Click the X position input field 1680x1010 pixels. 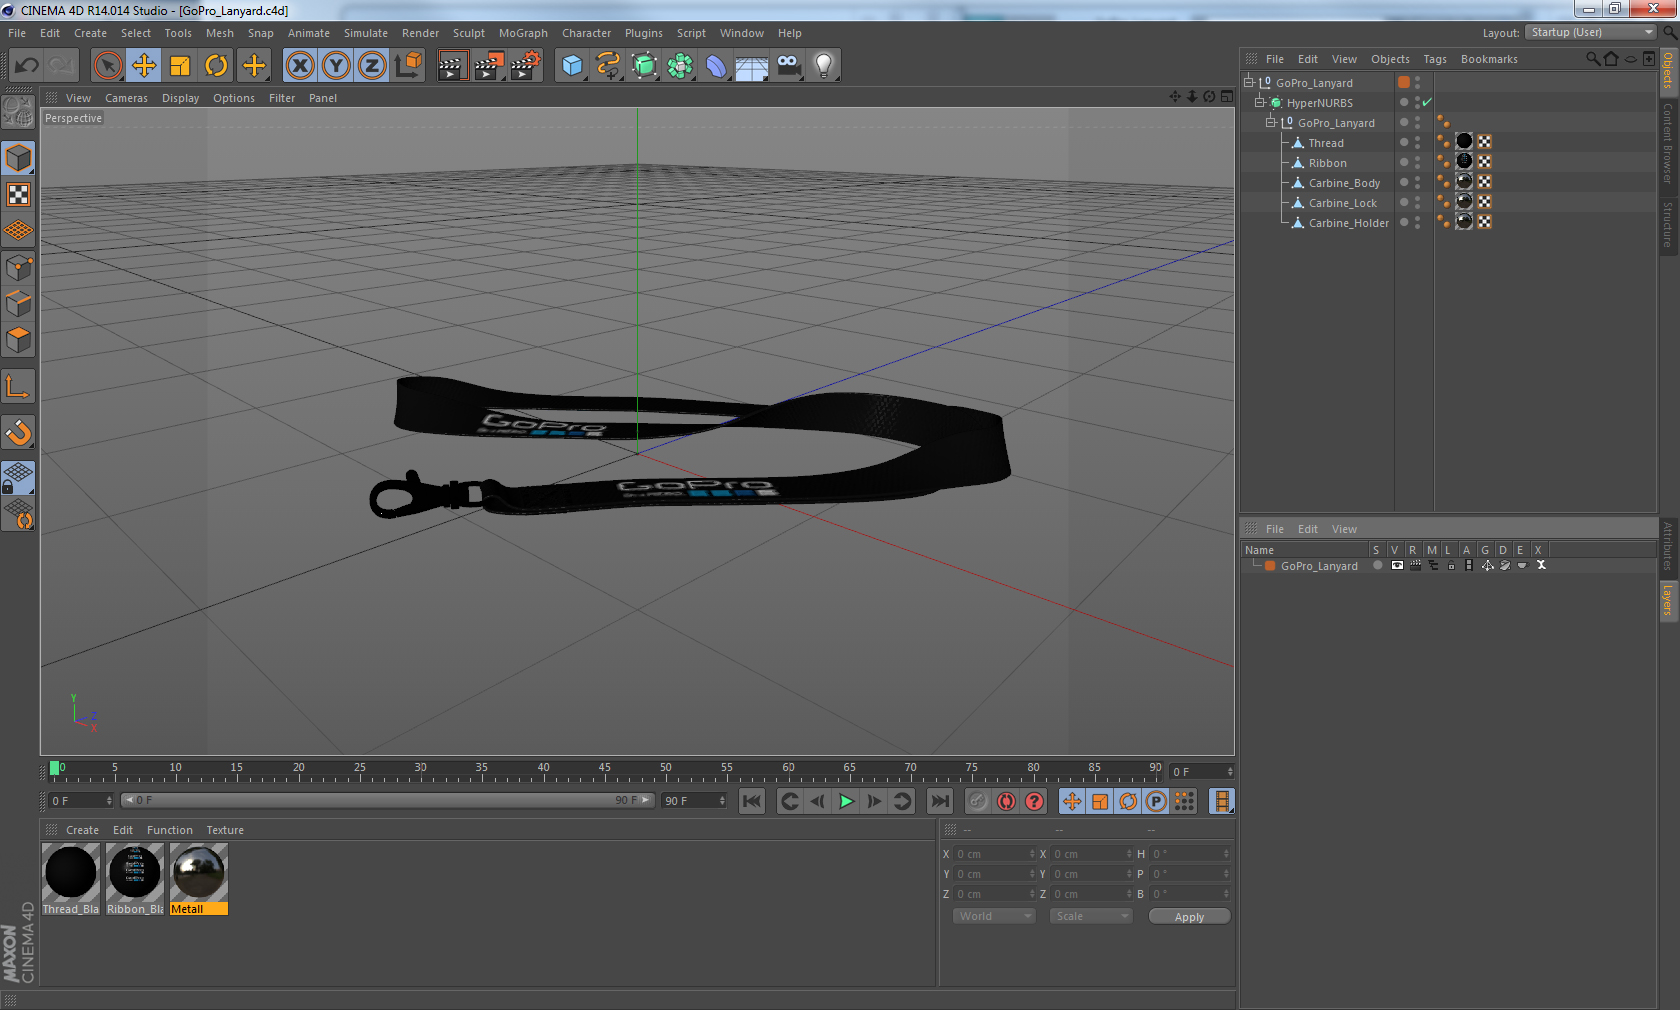(994, 854)
